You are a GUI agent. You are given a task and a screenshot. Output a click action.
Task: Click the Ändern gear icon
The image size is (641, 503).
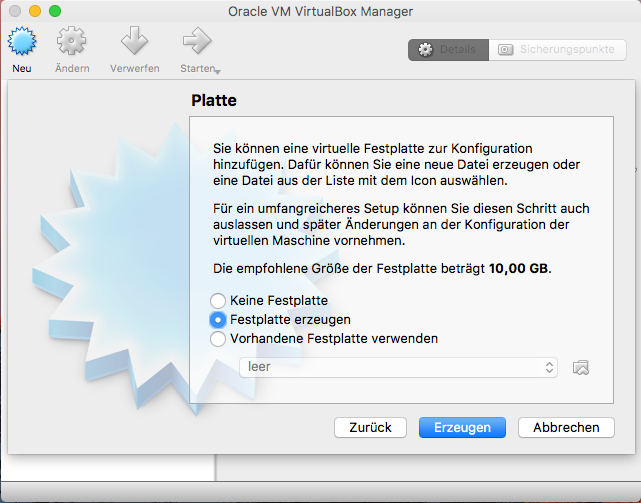72,43
